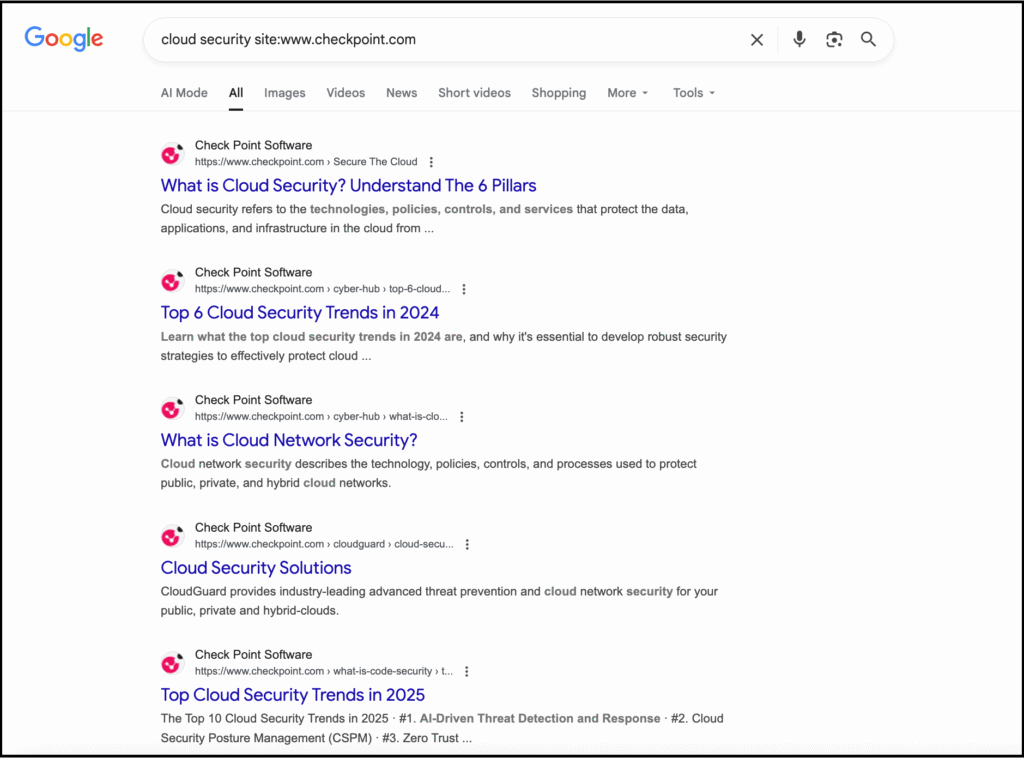Screen dimensions: 1024x758
Task: Switch to the News tab
Action: [x=401, y=93]
